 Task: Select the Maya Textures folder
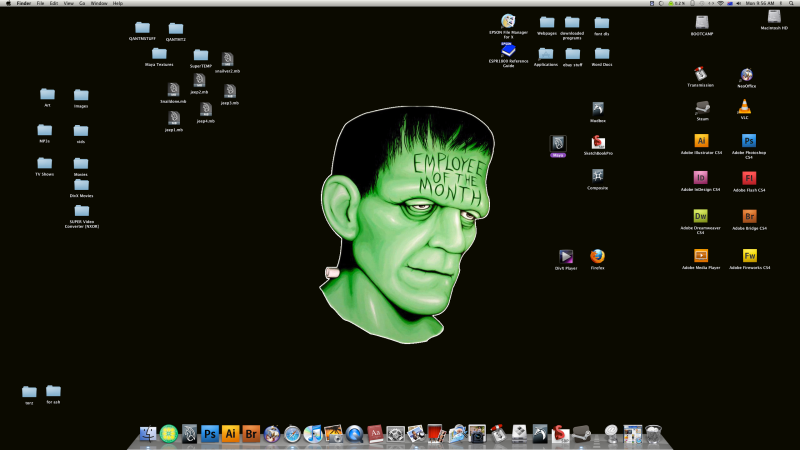(159, 54)
